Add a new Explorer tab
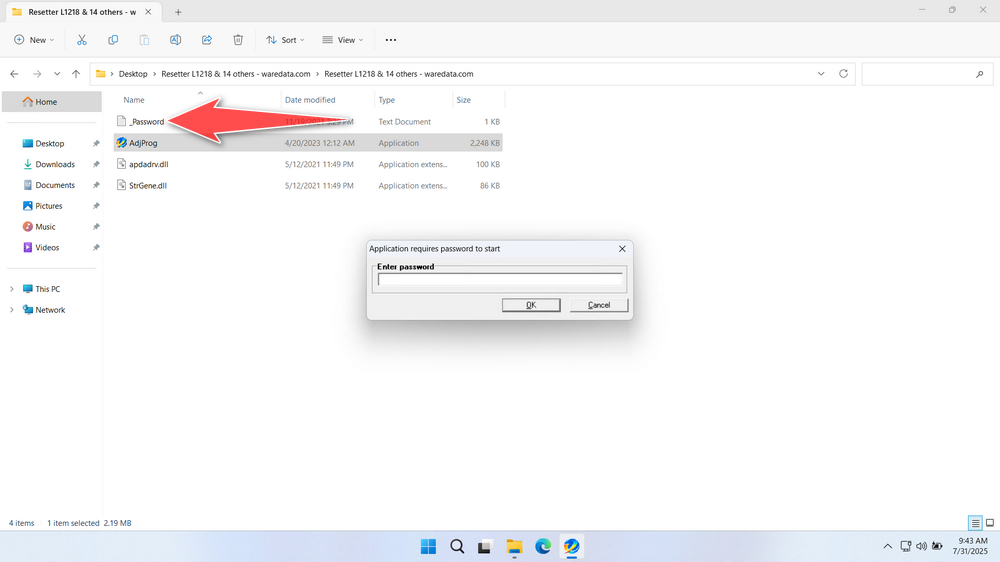Image resolution: width=1000 pixels, height=562 pixels. click(x=178, y=12)
